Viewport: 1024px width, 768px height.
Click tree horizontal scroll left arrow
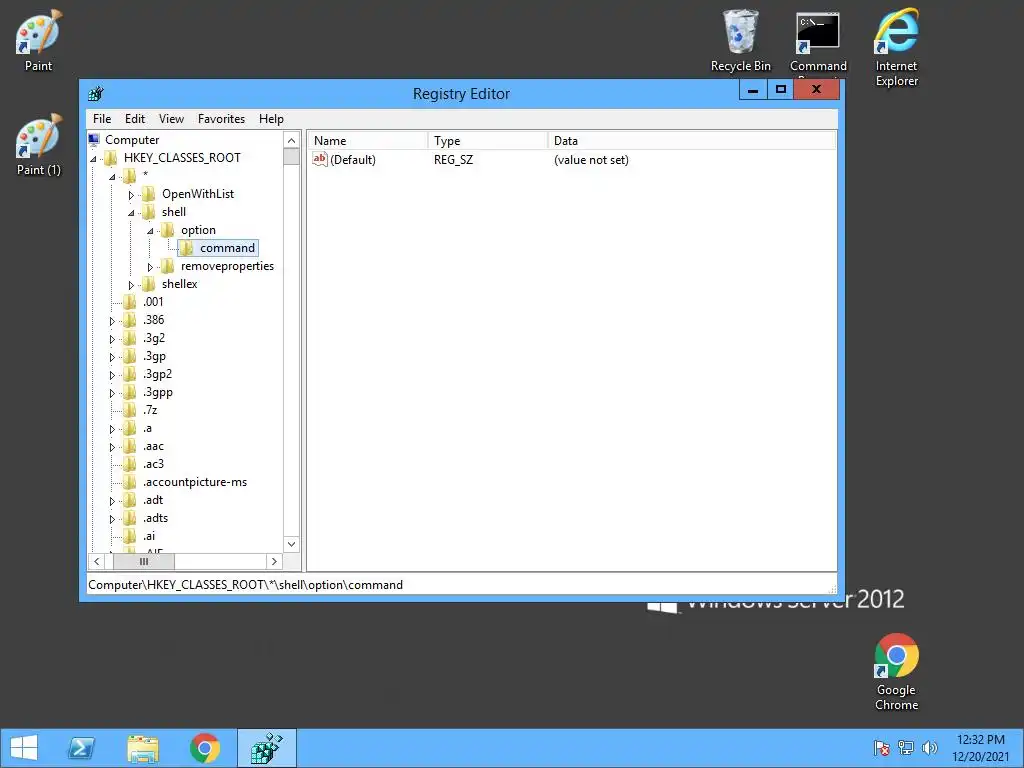point(97,561)
